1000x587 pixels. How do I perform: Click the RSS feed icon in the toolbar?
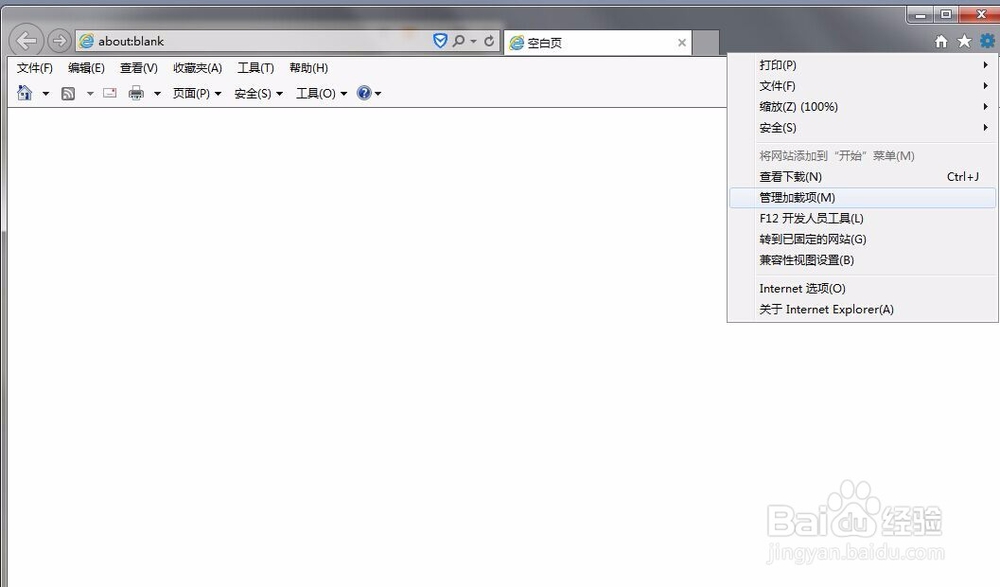(x=69, y=92)
